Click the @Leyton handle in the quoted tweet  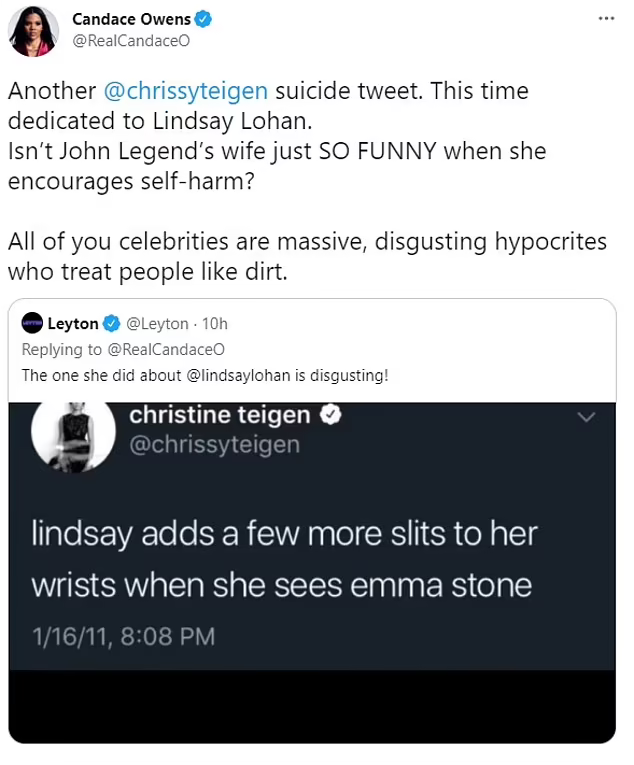point(157,324)
